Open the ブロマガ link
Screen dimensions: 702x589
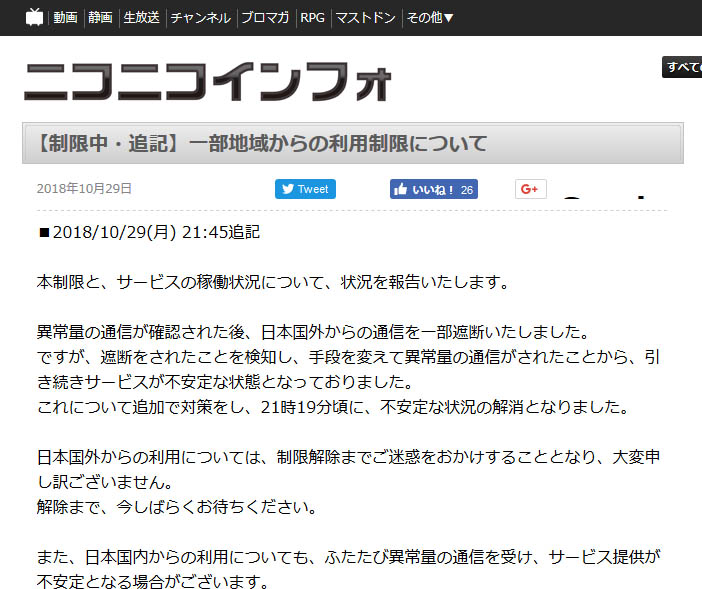click(x=266, y=17)
